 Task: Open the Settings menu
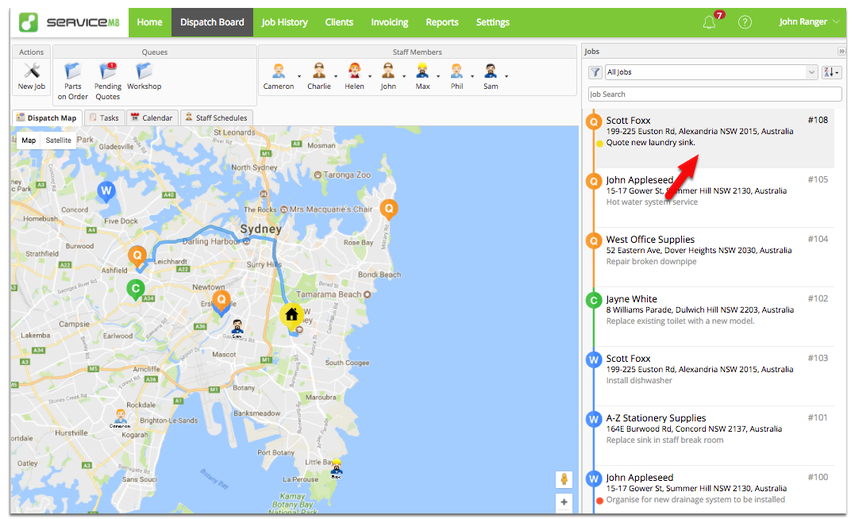tap(492, 22)
